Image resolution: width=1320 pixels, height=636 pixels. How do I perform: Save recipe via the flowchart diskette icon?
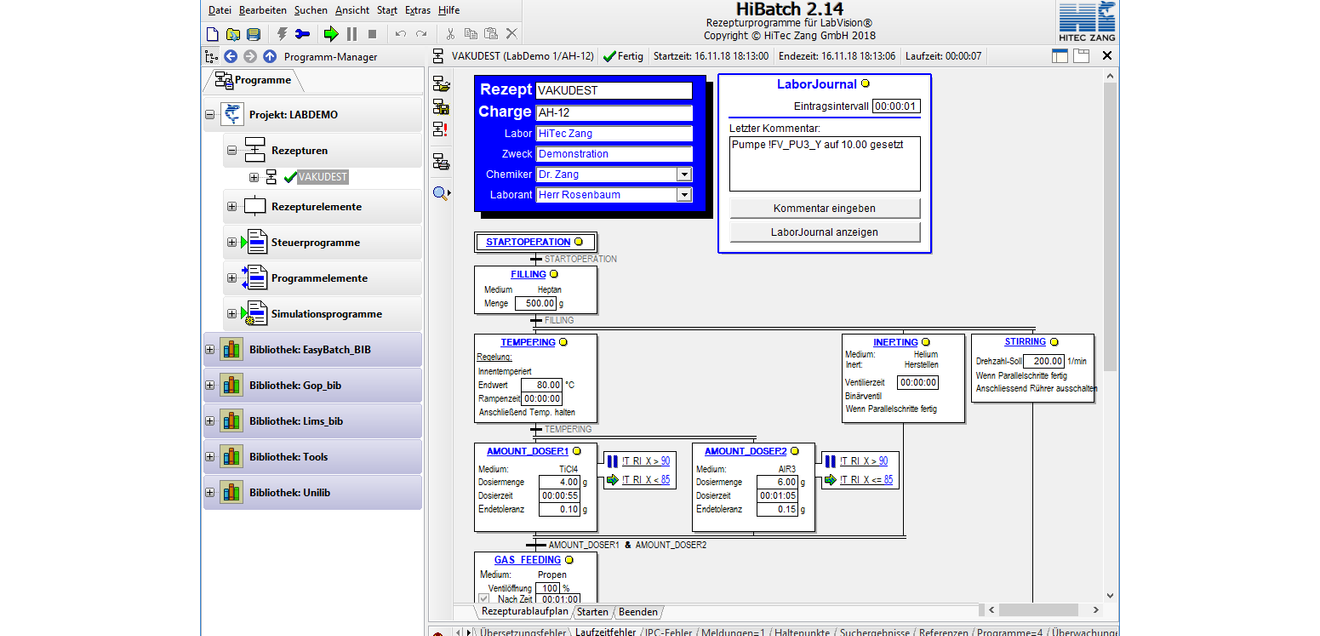tap(441, 106)
